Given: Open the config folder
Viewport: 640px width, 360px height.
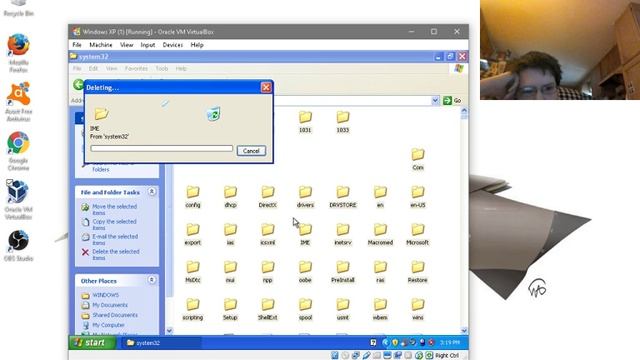Looking at the screenshot, I should [193, 196].
